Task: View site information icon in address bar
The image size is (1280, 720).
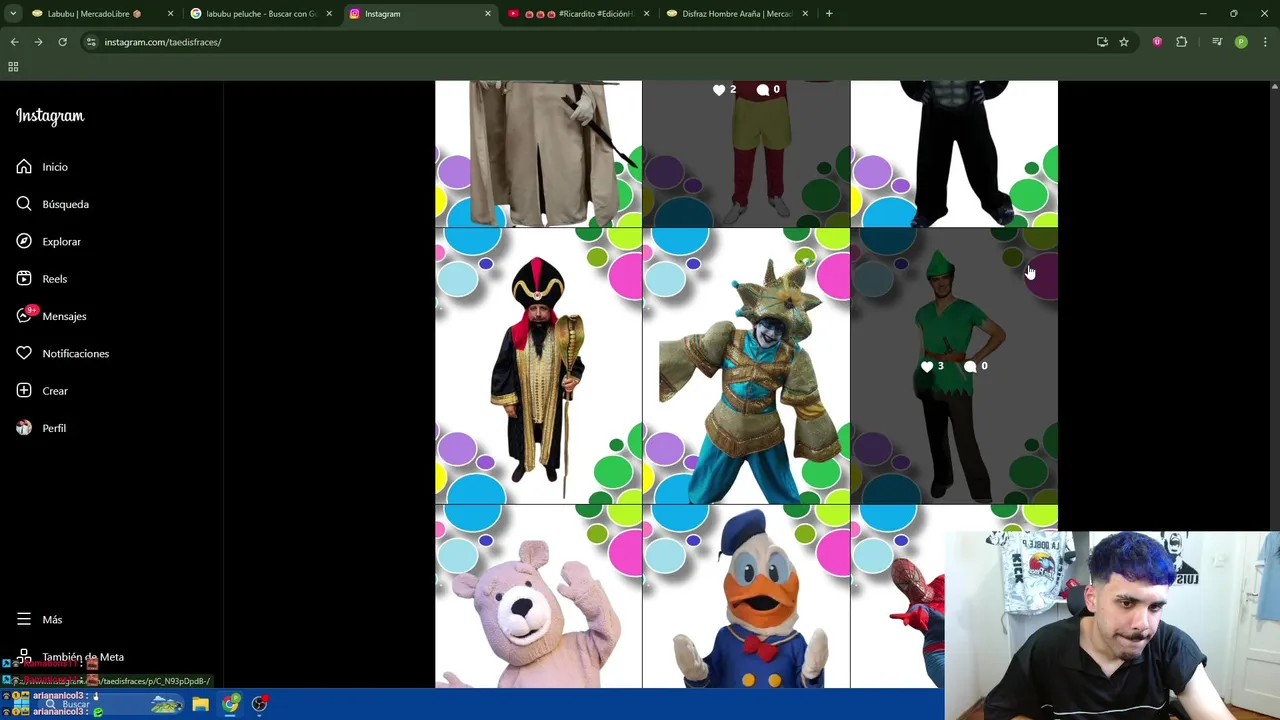Action: pyautogui.click(x=91, y=42)
